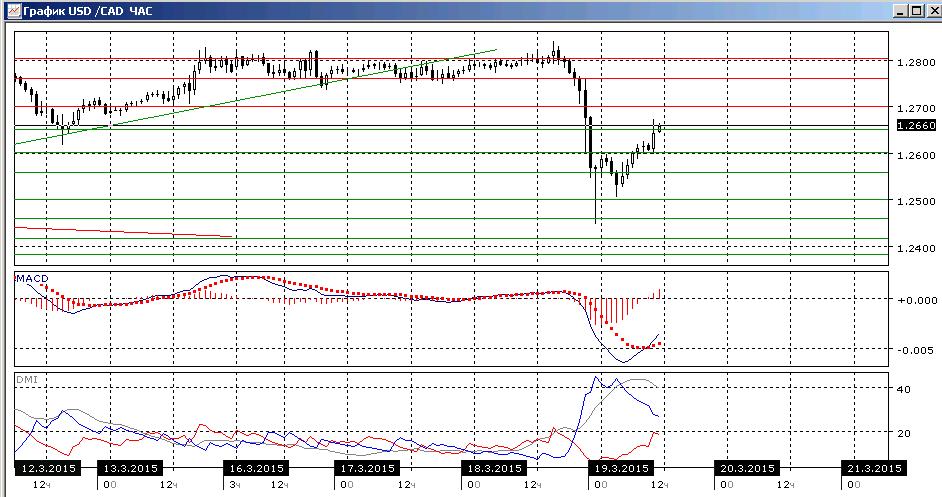Click the 40 level DMI scale label
Viewport: 942px width, 497px height.
[903, 389]
